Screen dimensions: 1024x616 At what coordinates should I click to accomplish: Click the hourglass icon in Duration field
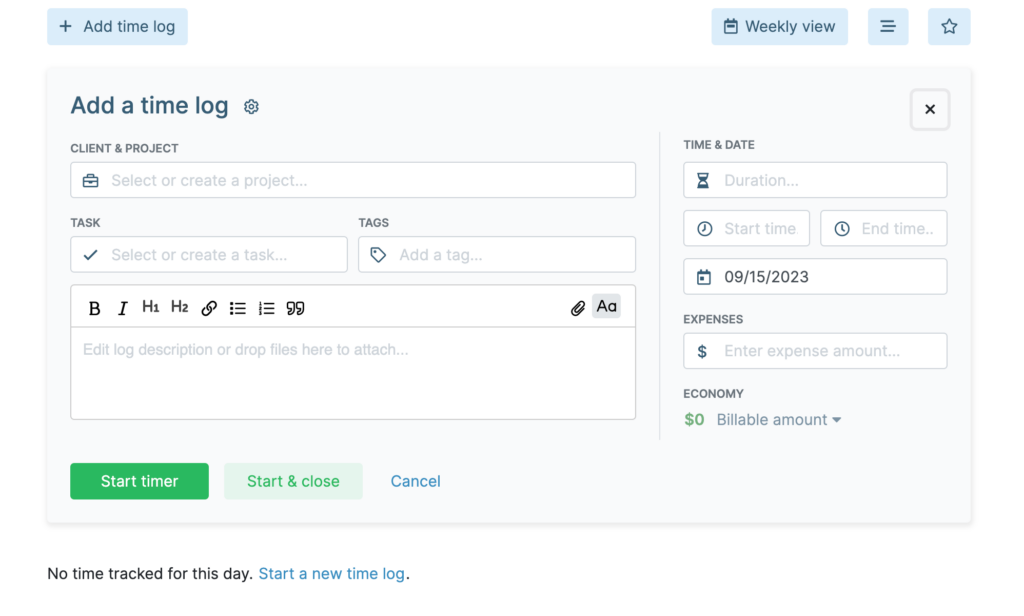(x=703, y=180)
